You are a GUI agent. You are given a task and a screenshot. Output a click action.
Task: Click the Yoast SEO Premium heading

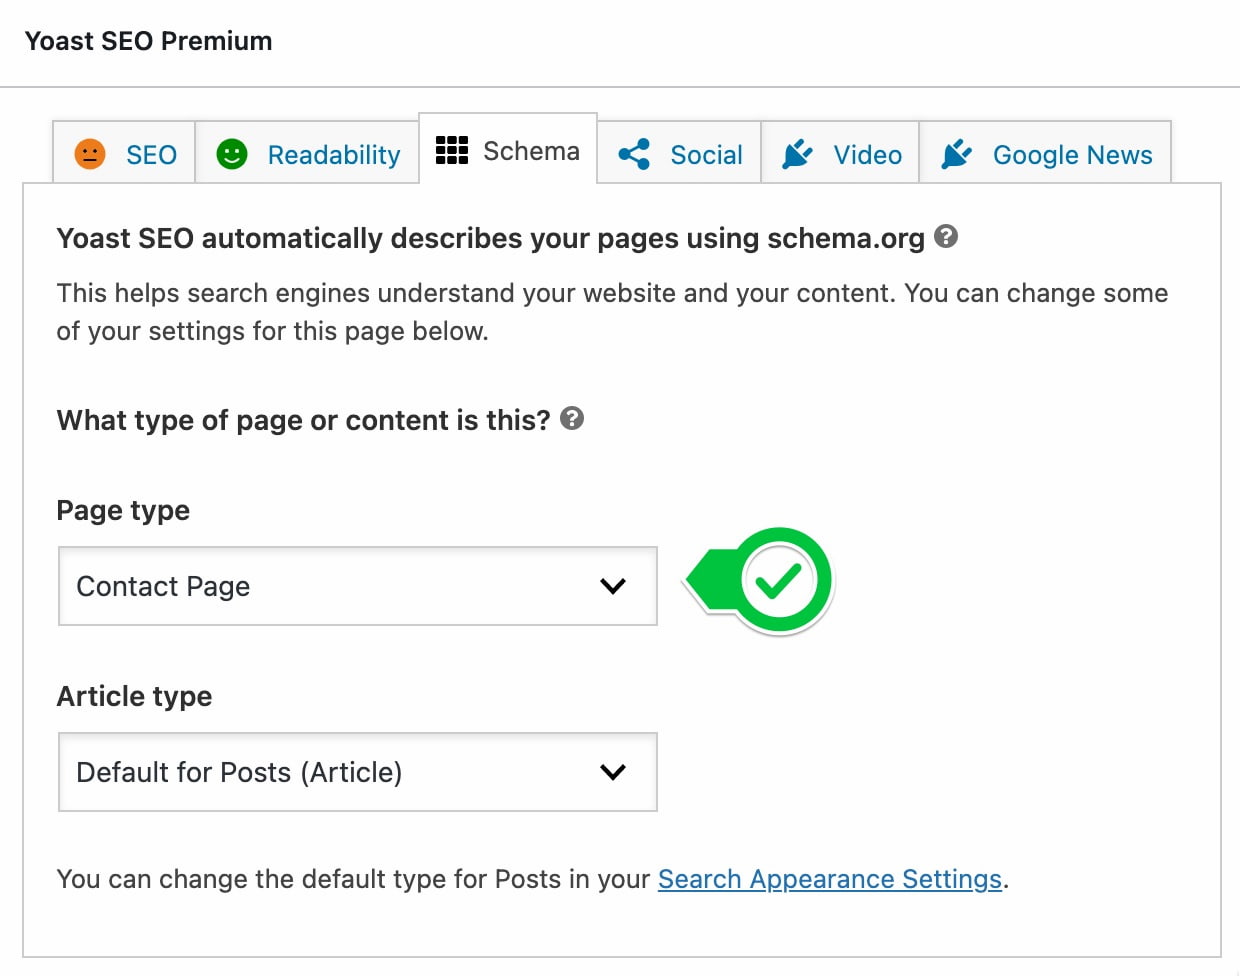click(x=147, y=41)
